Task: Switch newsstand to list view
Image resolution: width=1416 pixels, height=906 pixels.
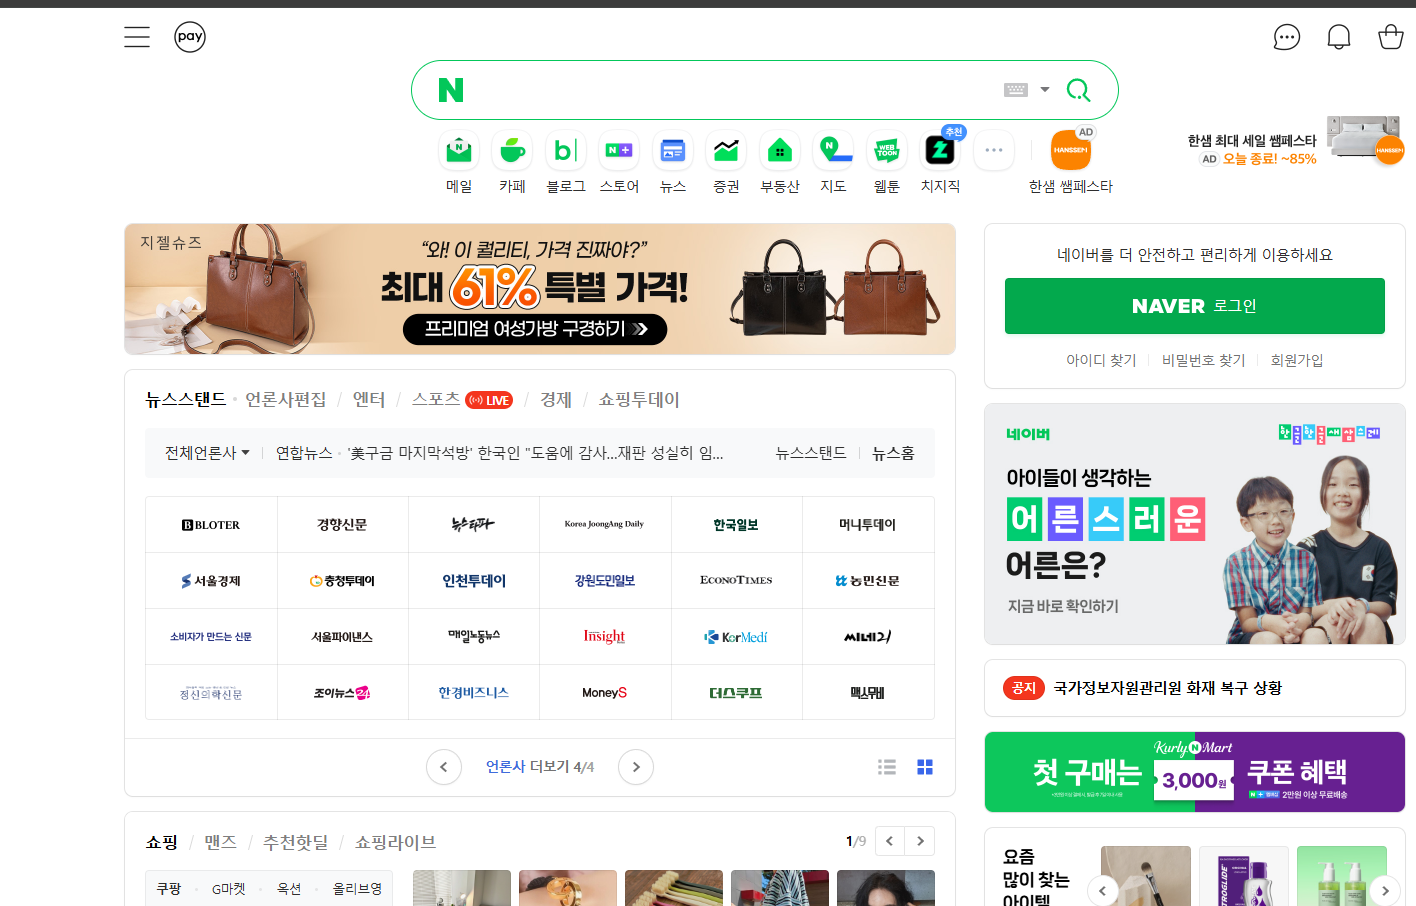Action: coord(887,767)
